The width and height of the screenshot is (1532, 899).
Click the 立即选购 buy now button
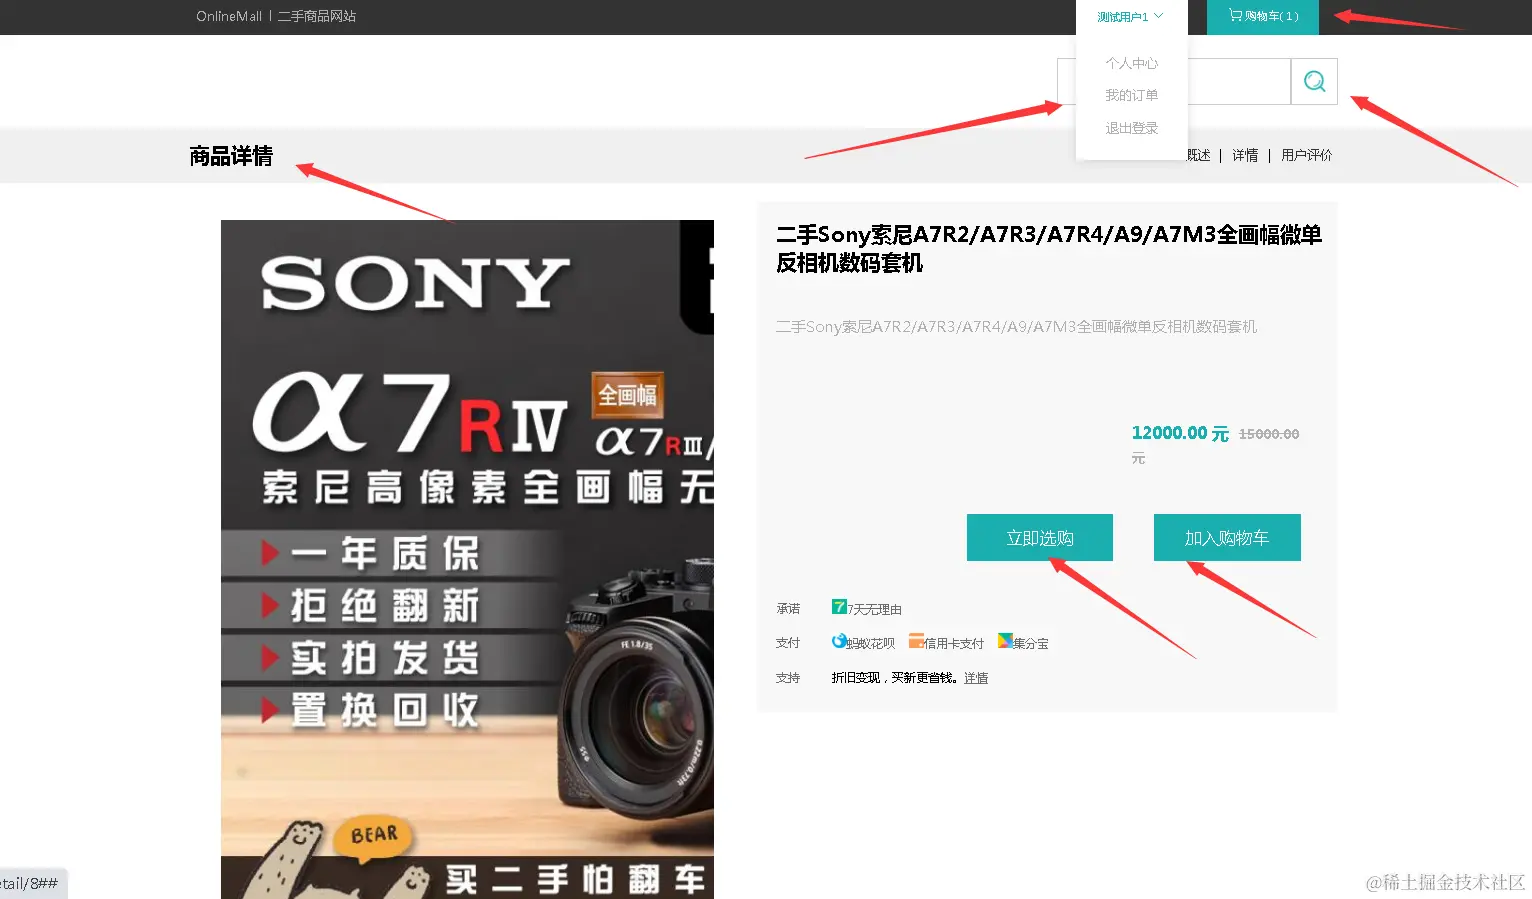(1040, 538)
